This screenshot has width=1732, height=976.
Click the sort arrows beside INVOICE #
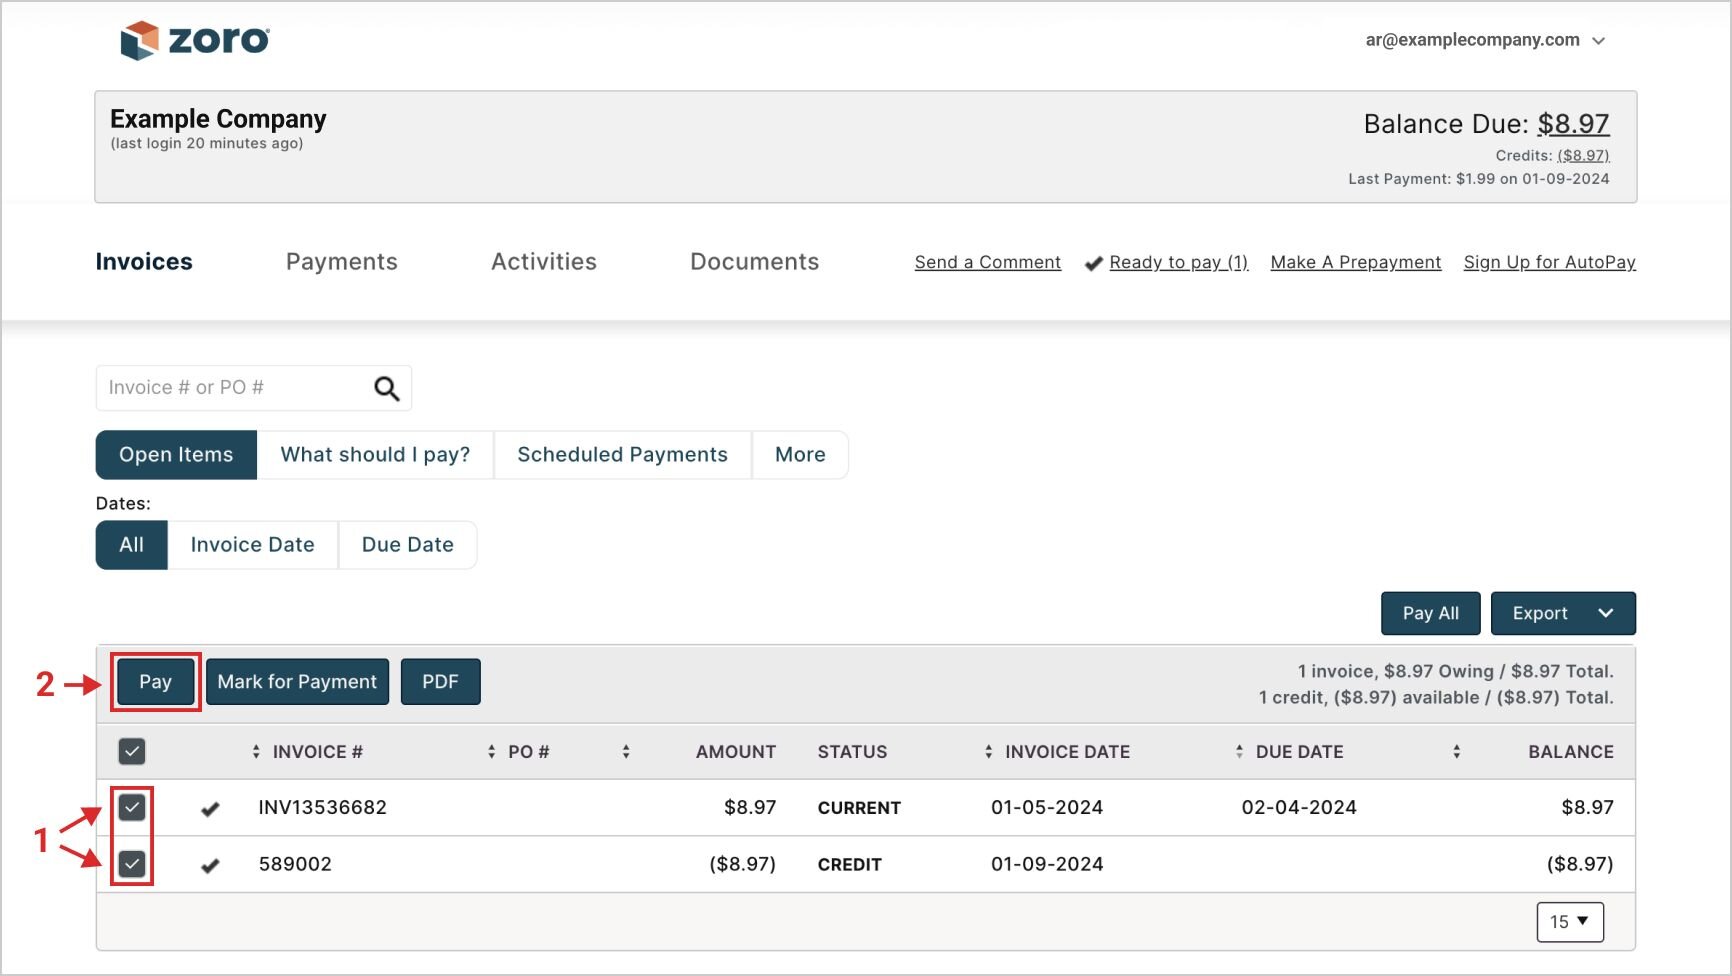tap(256, 752)
